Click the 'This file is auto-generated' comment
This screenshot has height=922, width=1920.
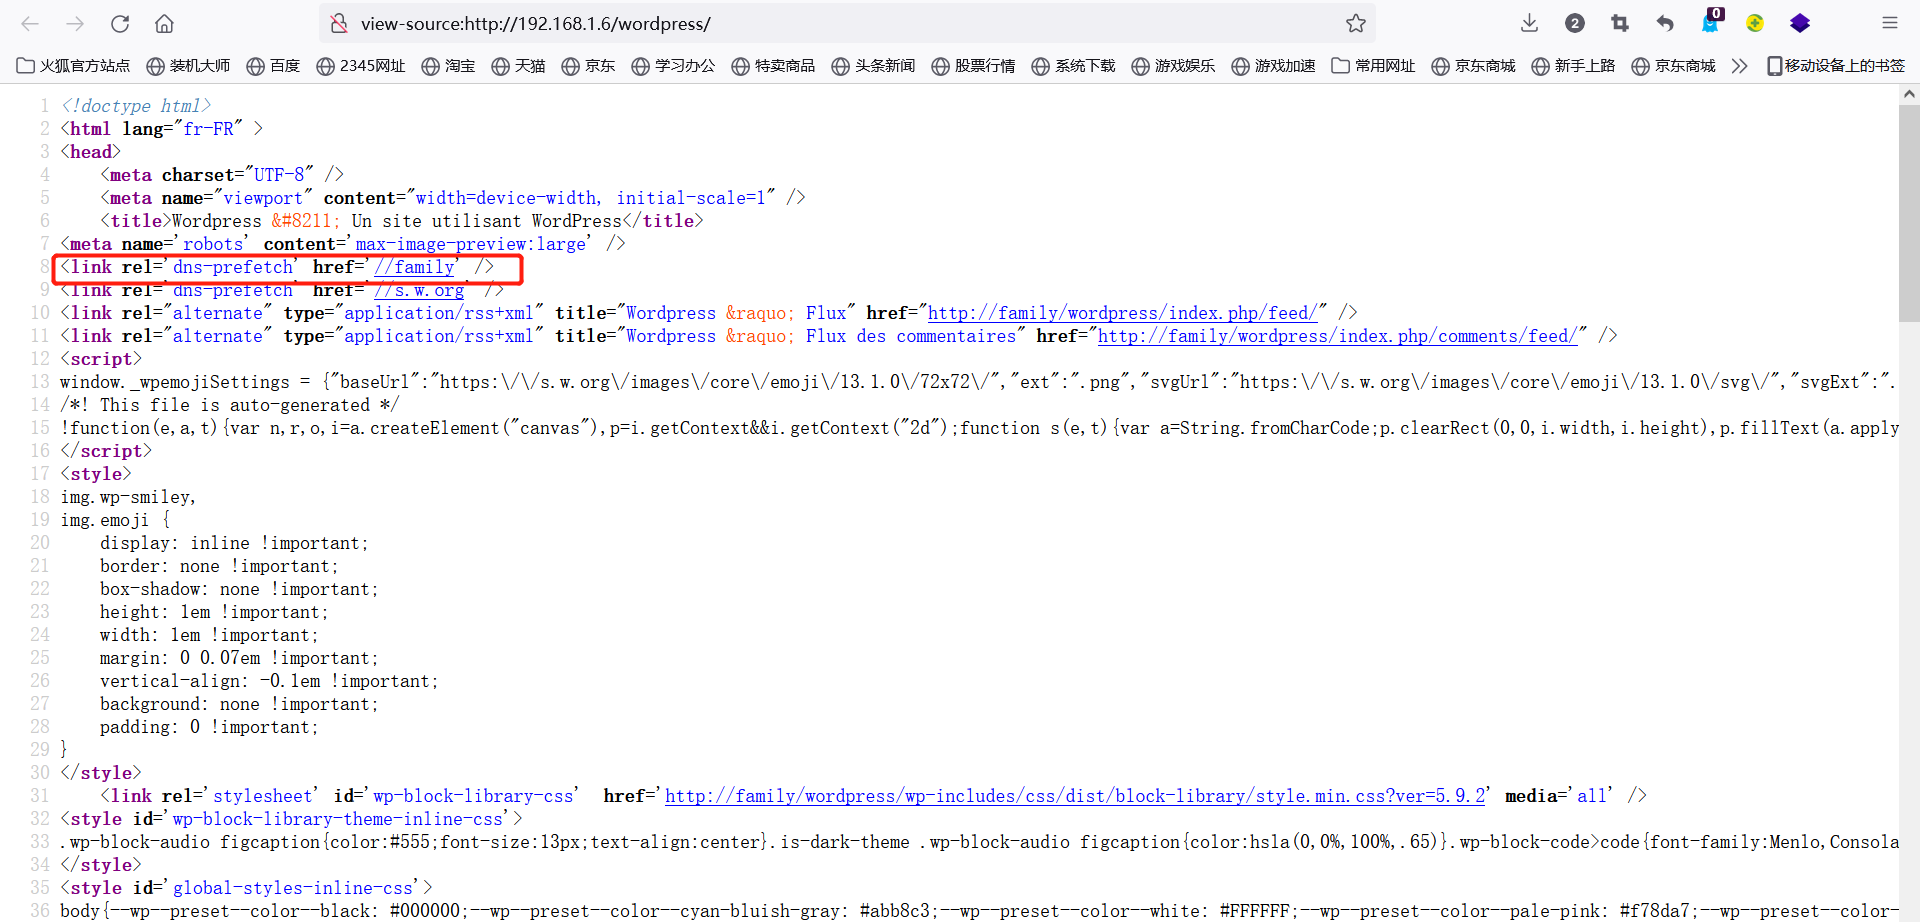(229, 405)
